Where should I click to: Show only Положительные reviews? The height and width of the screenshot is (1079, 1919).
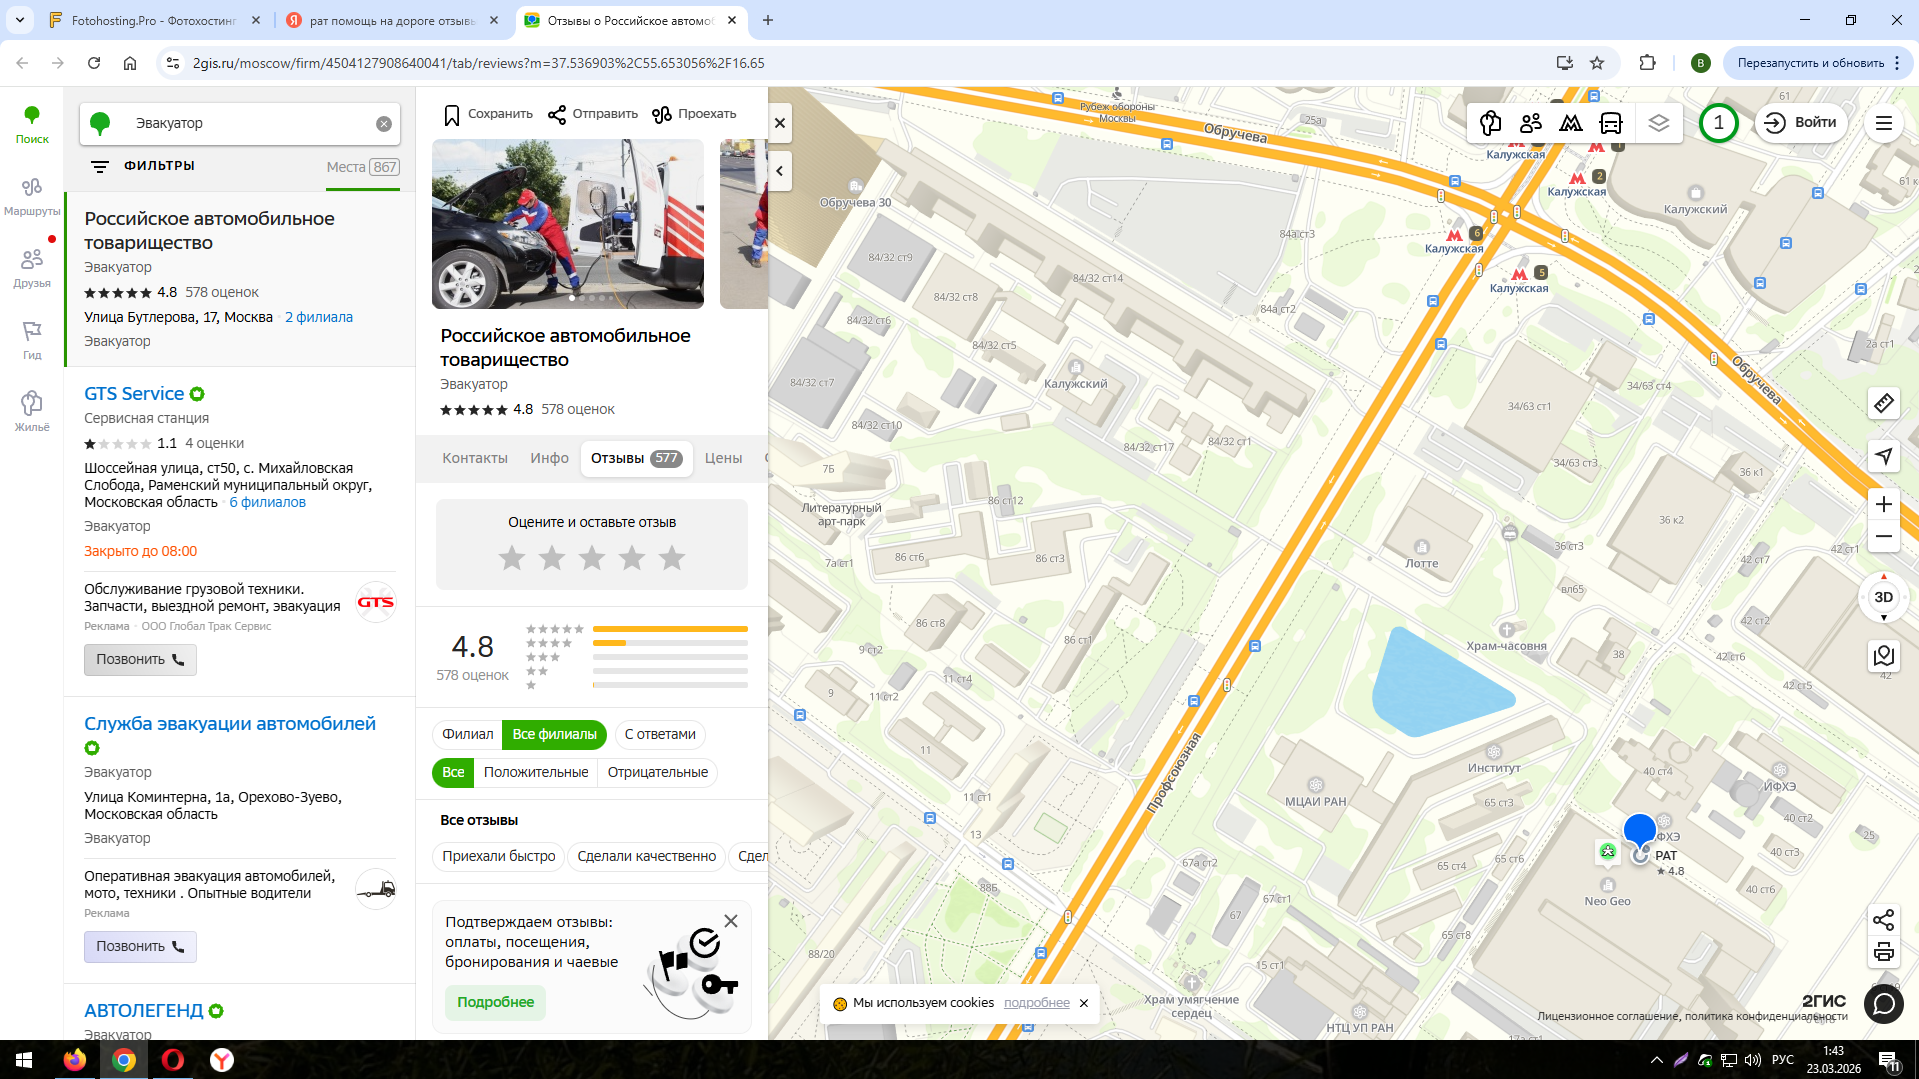pos(536,772)
